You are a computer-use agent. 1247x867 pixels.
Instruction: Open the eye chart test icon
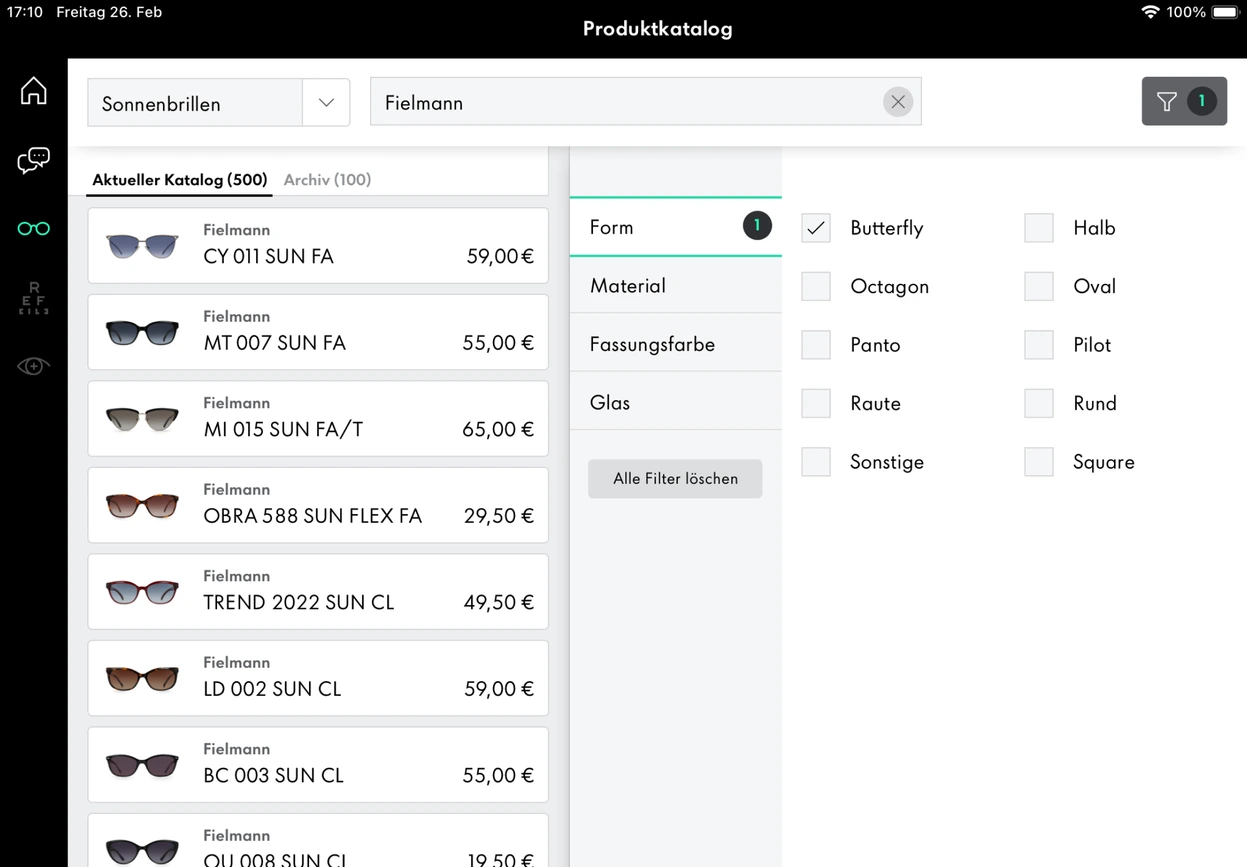tap(33, 298)
